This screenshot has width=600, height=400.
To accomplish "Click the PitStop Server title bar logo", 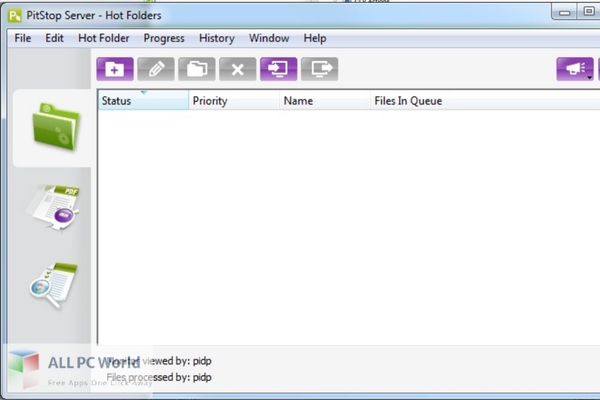I will pos(15,16).
